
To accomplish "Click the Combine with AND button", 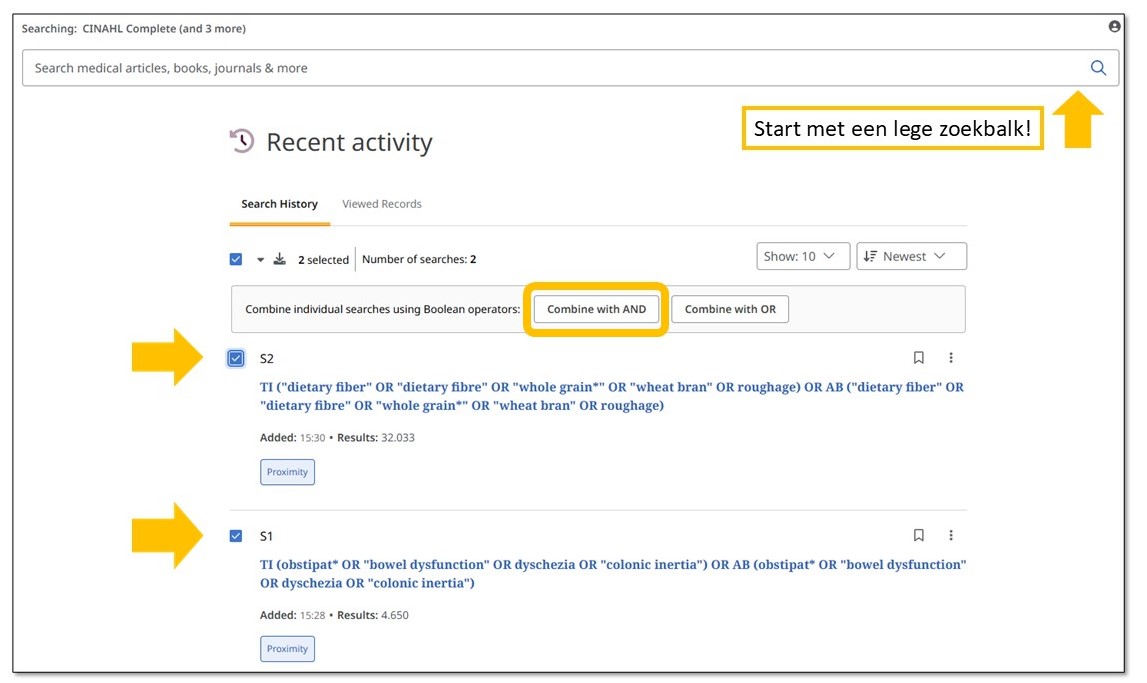I will coord(596,310).
